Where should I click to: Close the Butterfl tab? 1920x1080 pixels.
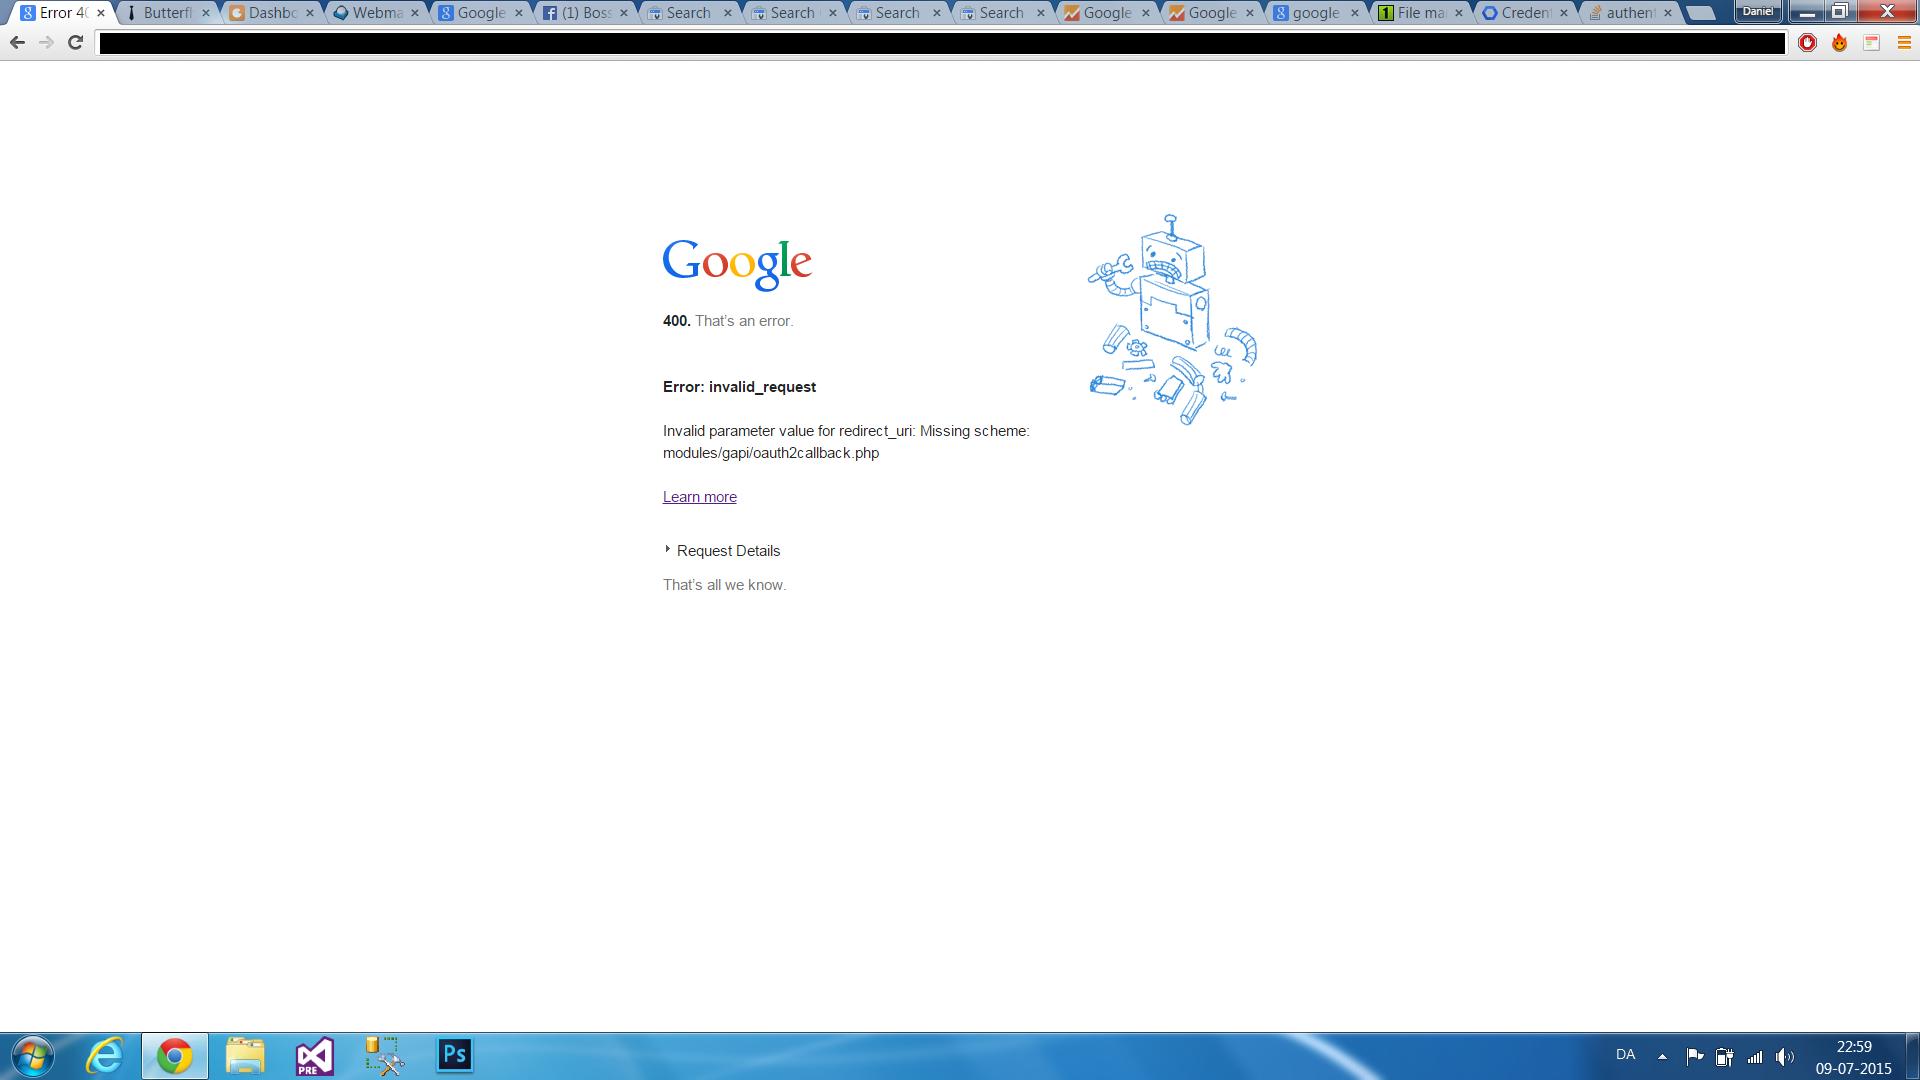point(206,13)
